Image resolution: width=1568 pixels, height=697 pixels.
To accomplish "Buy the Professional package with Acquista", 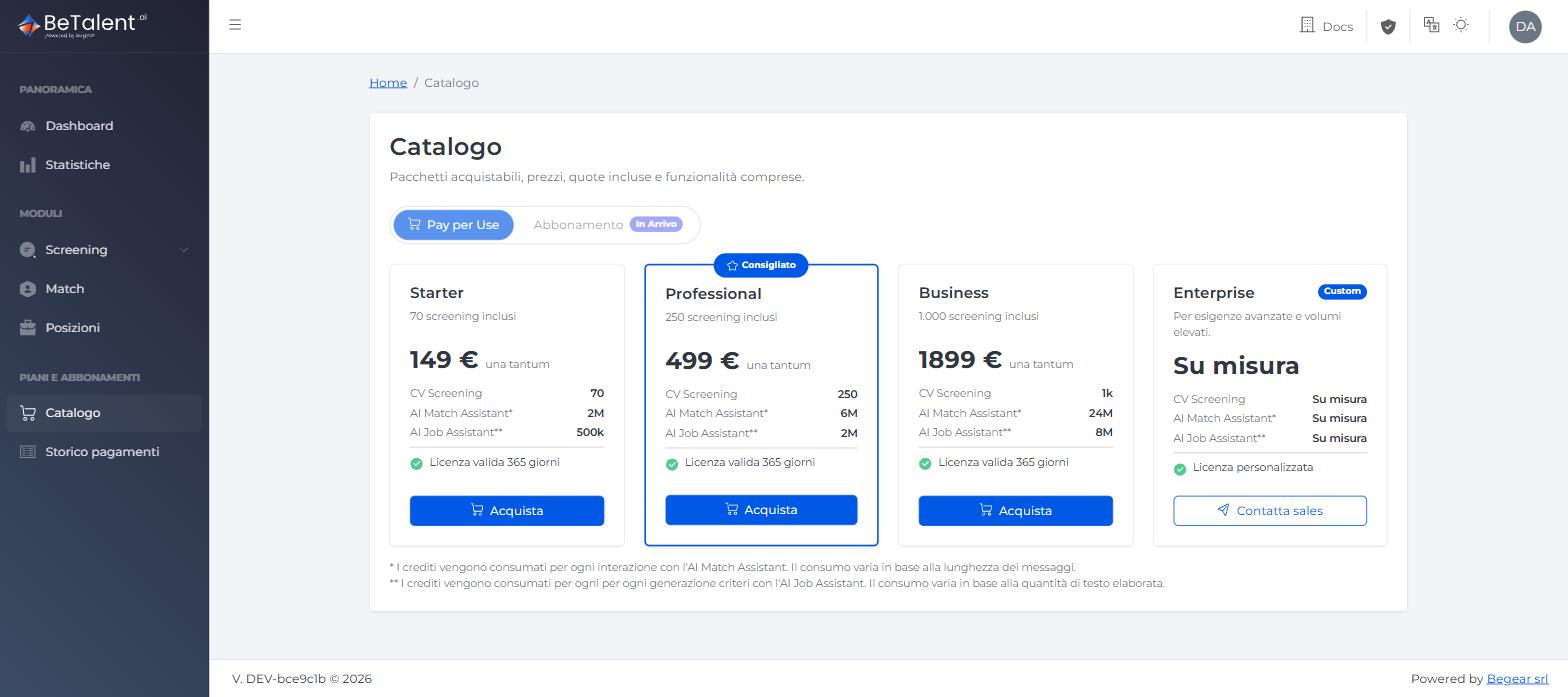I will pos(761,510).
